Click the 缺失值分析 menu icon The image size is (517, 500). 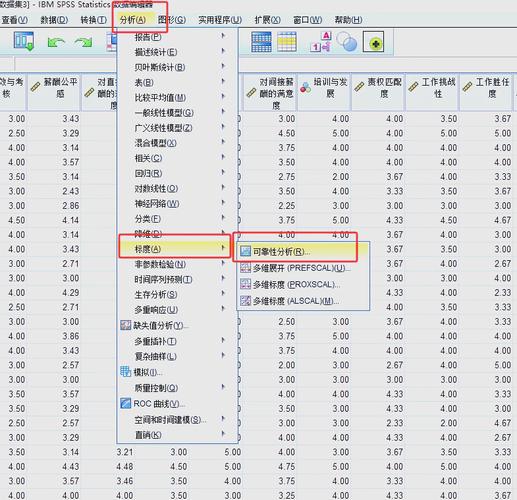pyautogui.click(x=125, y=325)
